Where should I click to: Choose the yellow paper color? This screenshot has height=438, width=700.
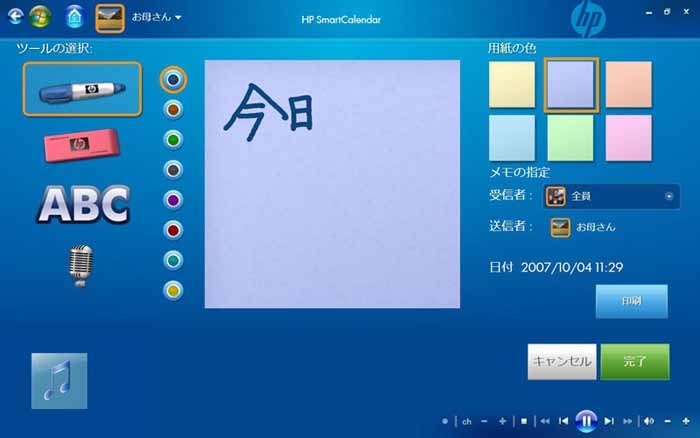pyautogui.click(x=512, y=84)
